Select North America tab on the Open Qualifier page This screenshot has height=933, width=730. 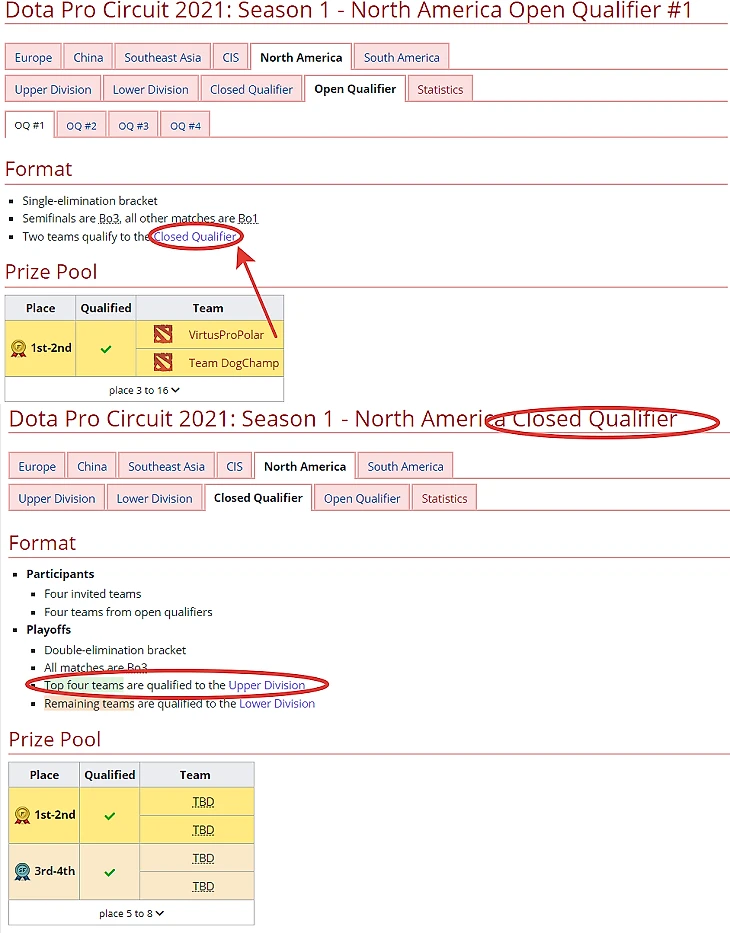301,57
